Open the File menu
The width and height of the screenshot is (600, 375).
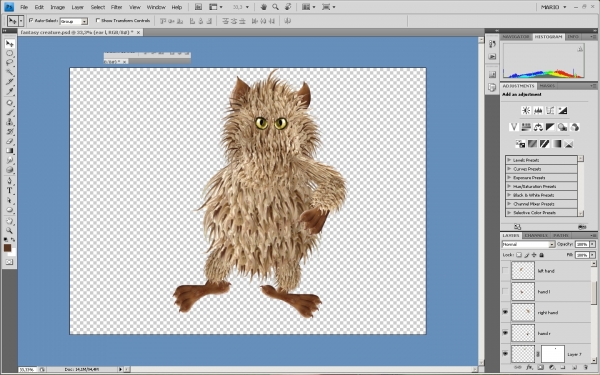[24, 7]
